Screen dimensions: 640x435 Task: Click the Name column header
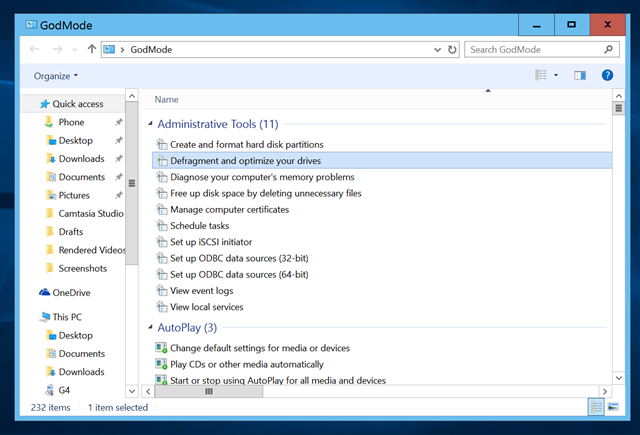167,100
